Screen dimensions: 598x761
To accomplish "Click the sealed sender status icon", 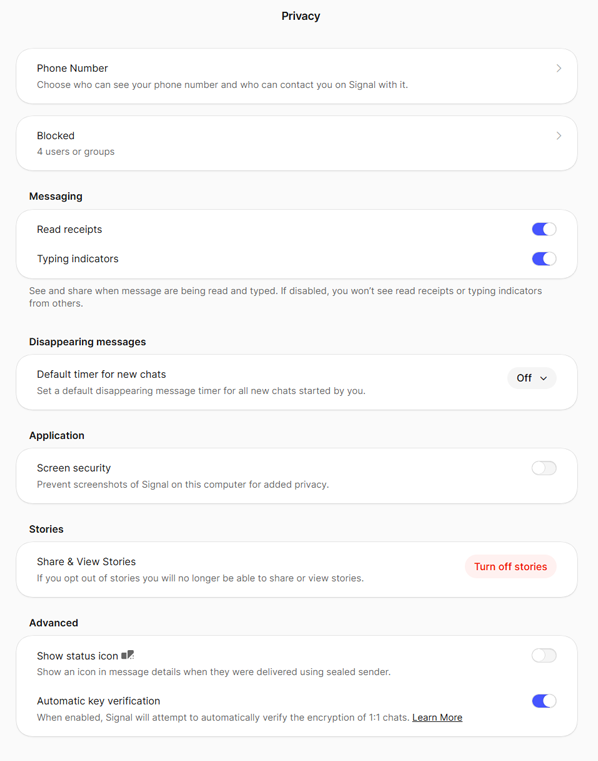I will [x=127, y=655].
